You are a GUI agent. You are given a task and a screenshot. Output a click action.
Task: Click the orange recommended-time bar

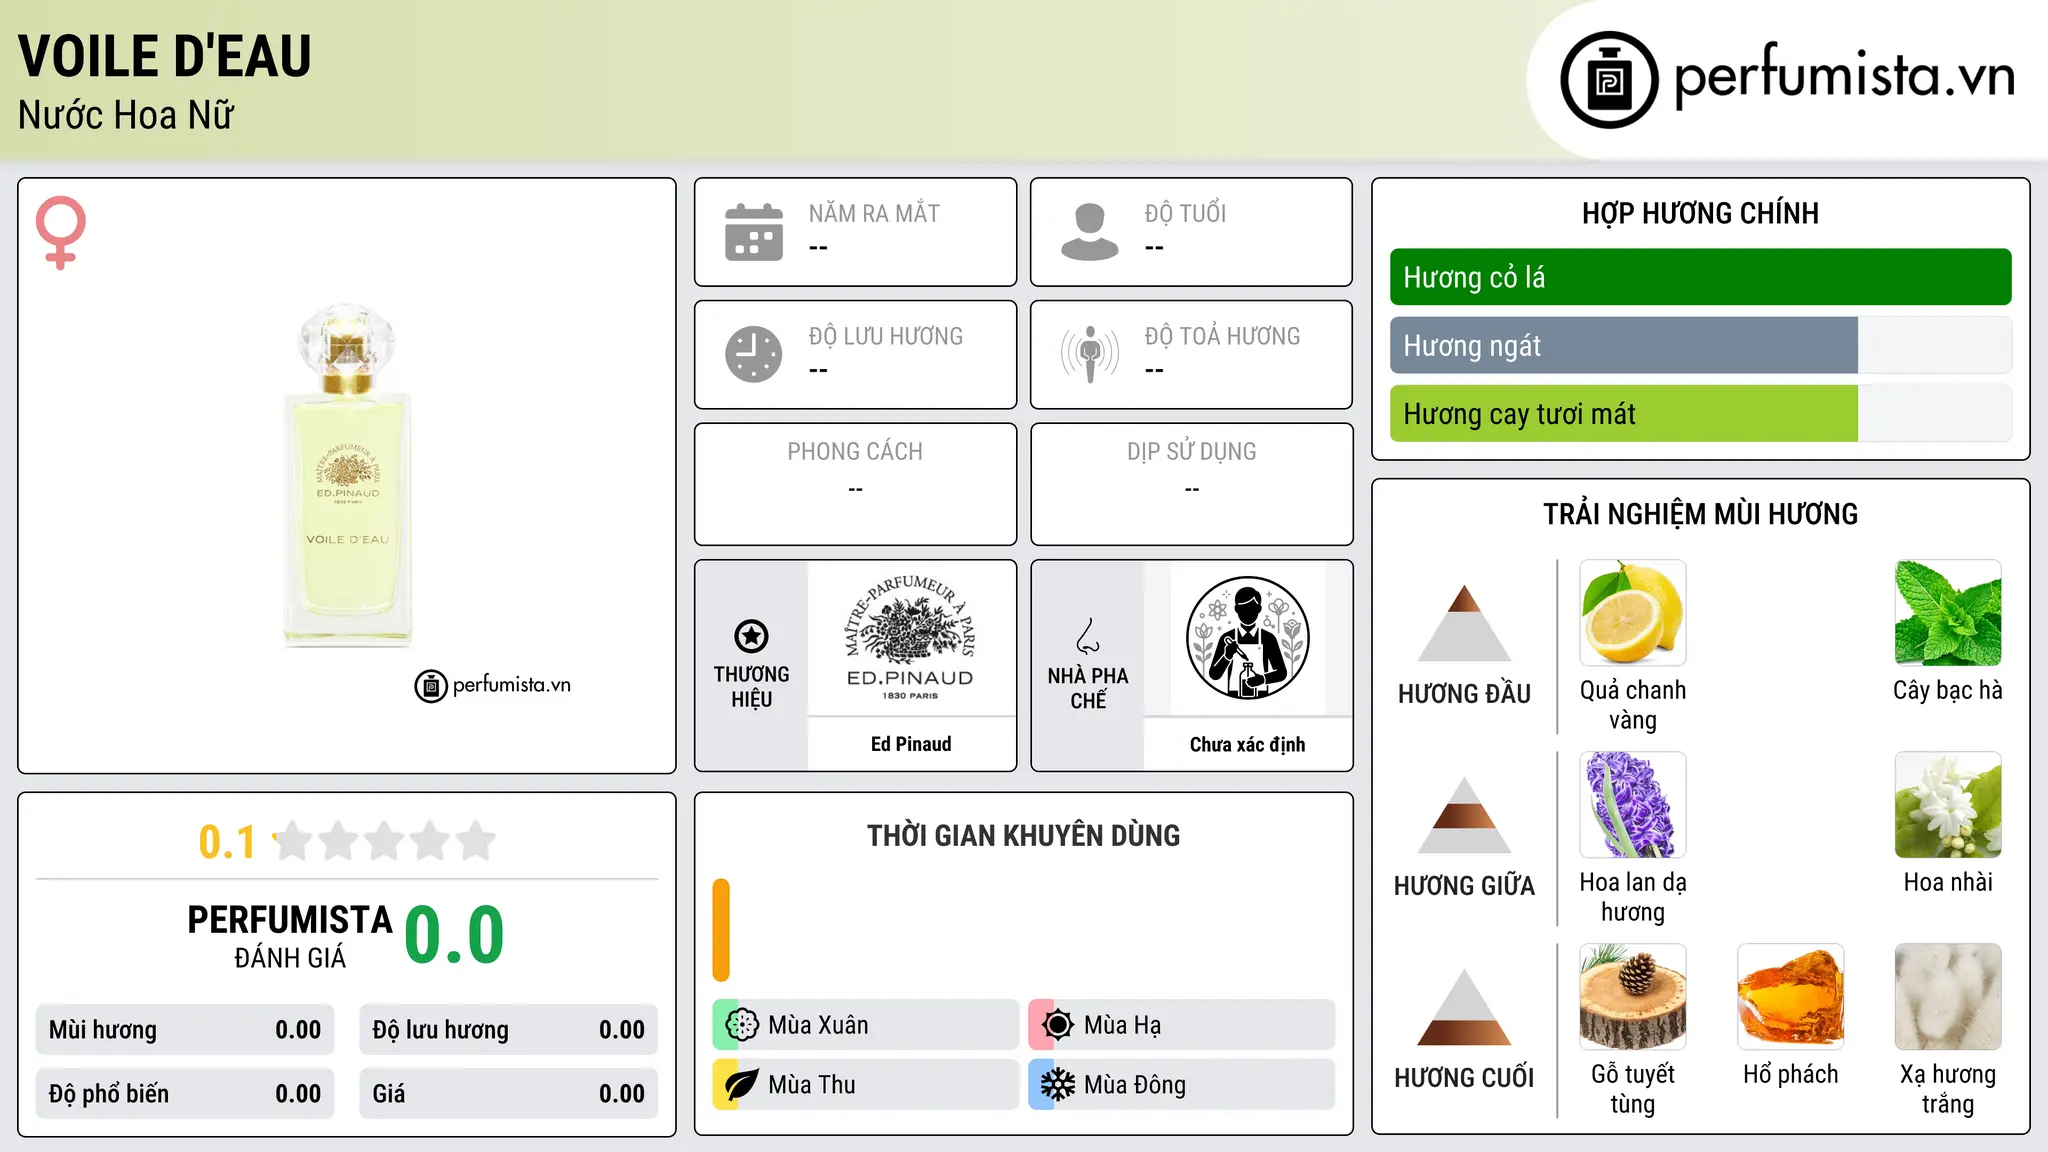coord(721,930)
